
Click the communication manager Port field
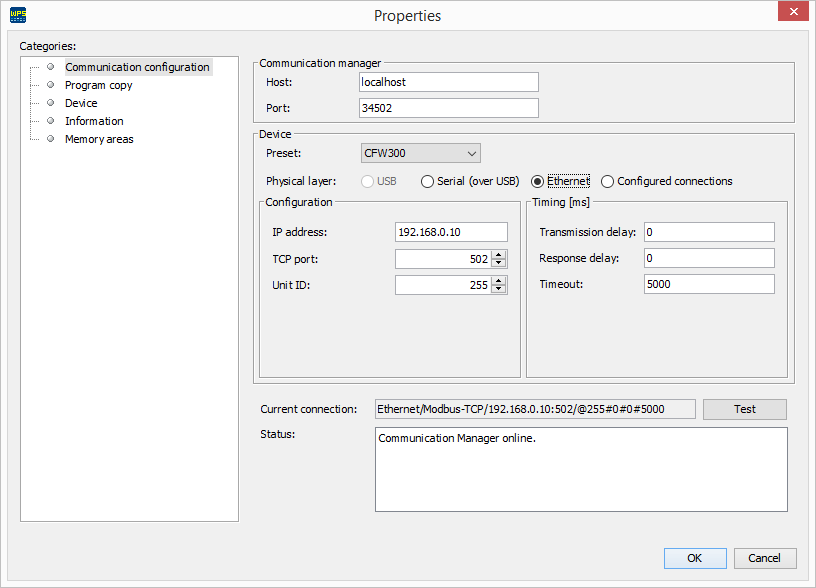(x=448, y=107)
